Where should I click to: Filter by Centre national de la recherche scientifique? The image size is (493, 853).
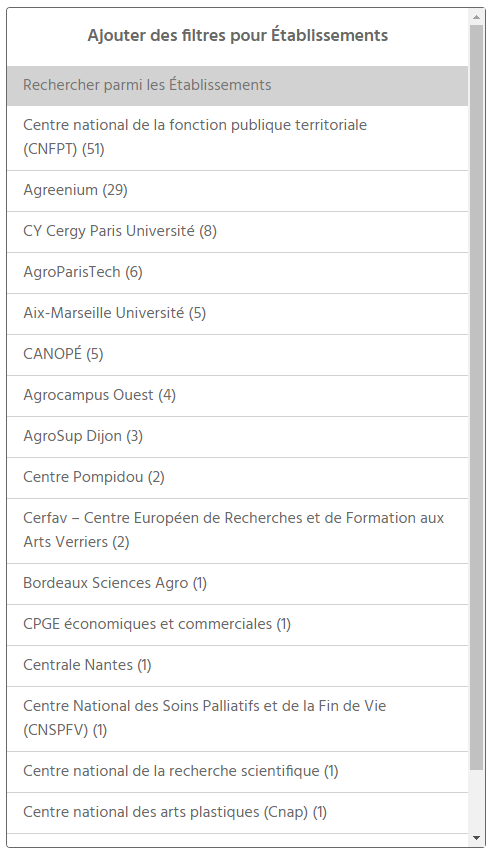tap(237, 772)
